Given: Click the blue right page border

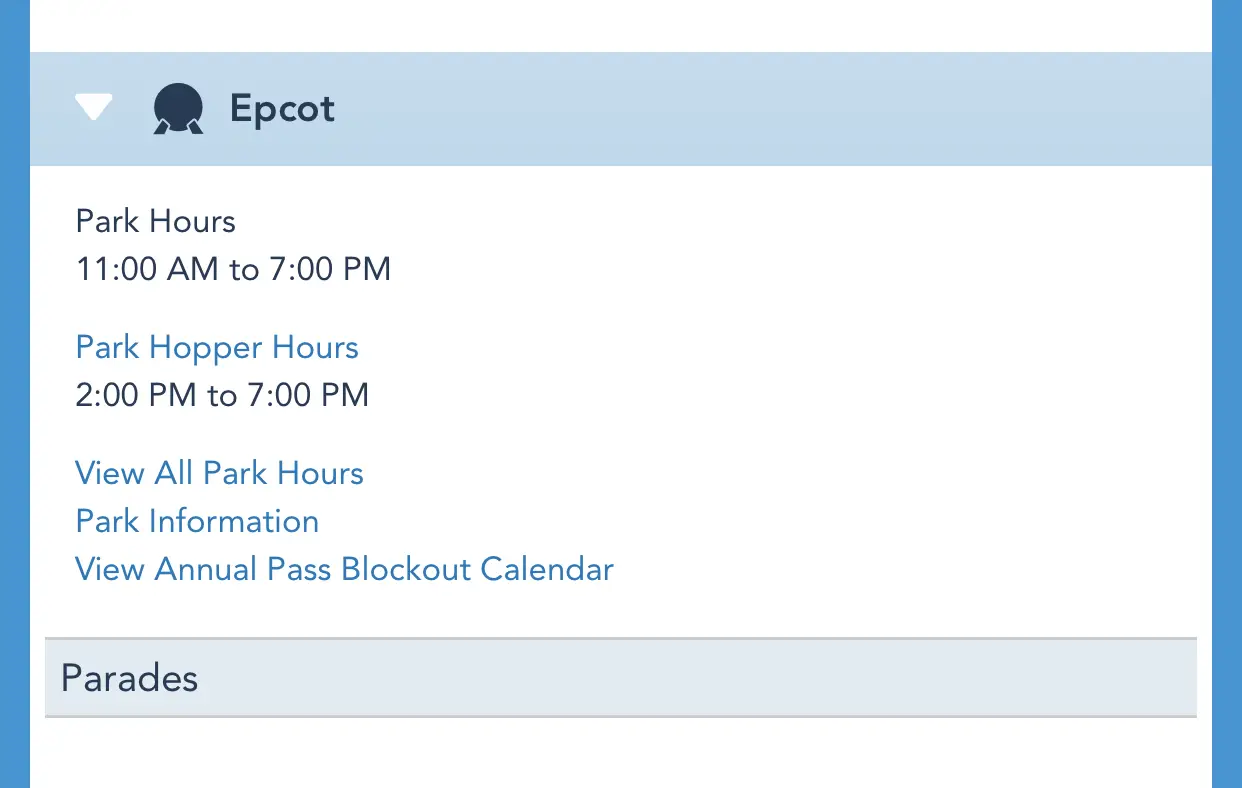Looking at the screenshot, I should click(x=1227, y=400).
